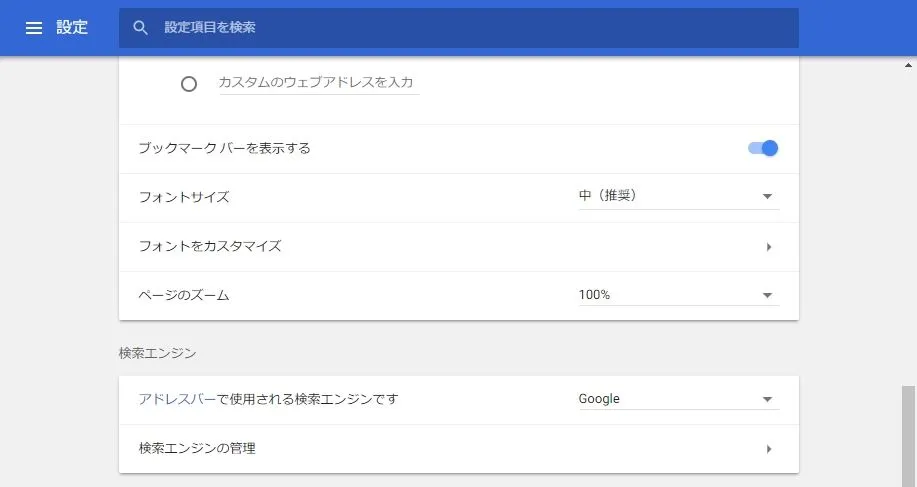
Task: Click the 検索エンジン section heading
Action: 157,353
